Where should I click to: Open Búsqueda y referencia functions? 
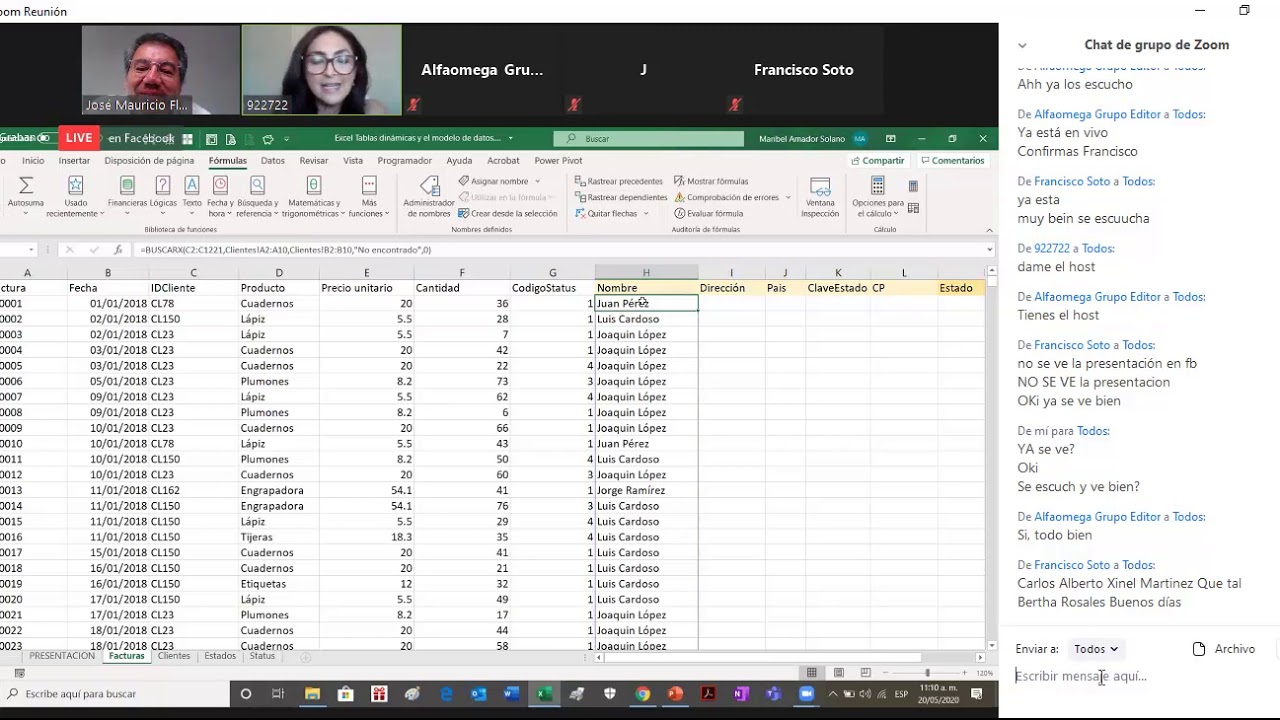tap(257, 195)
